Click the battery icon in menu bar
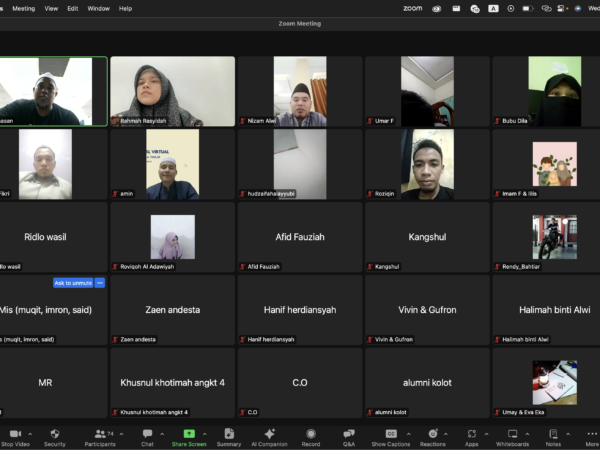The width and height of the screenshot is (600, 450). (528, 8)
